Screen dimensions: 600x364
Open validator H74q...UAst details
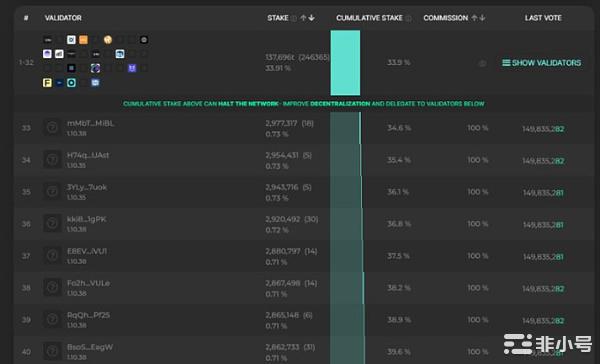(x=88, y=155)
